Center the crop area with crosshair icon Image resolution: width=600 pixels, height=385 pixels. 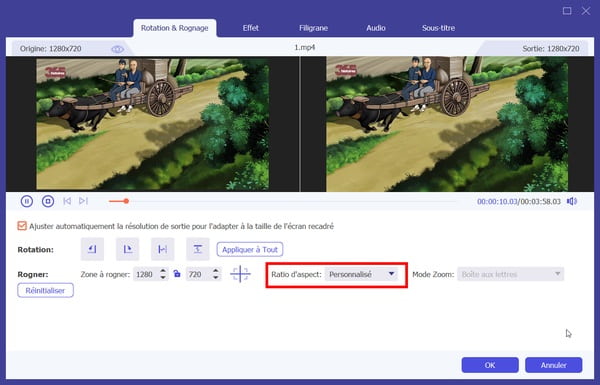click(x=240, y=274)
